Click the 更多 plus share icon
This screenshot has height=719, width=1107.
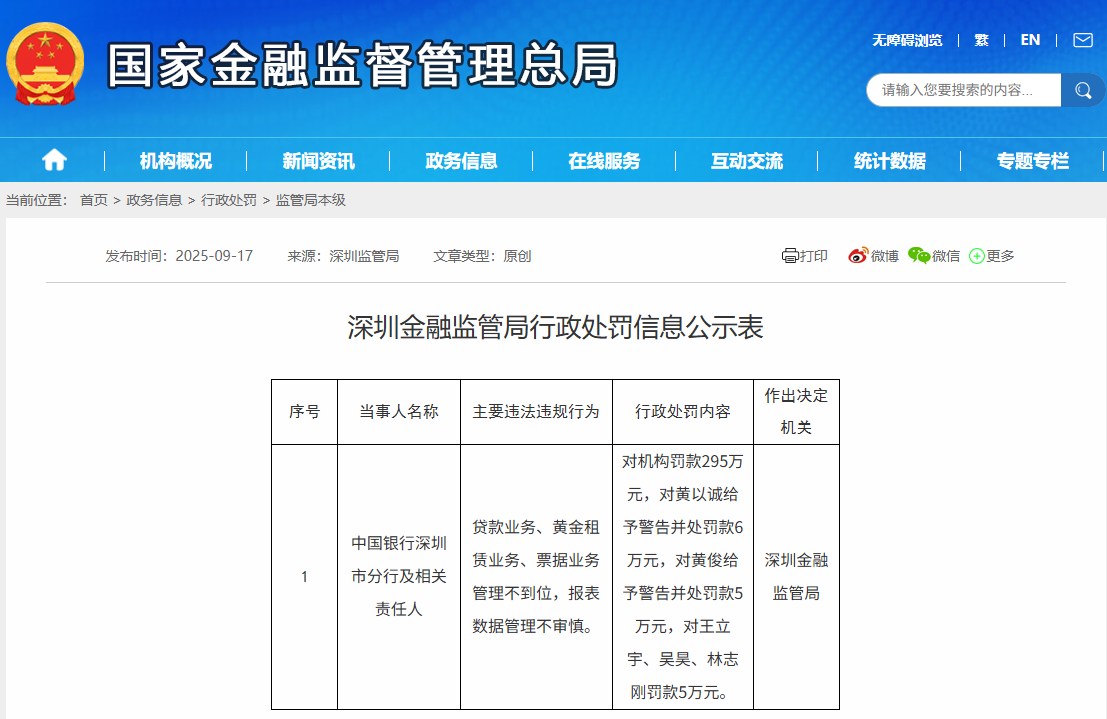pyautogui.click(x=975, y=255)
